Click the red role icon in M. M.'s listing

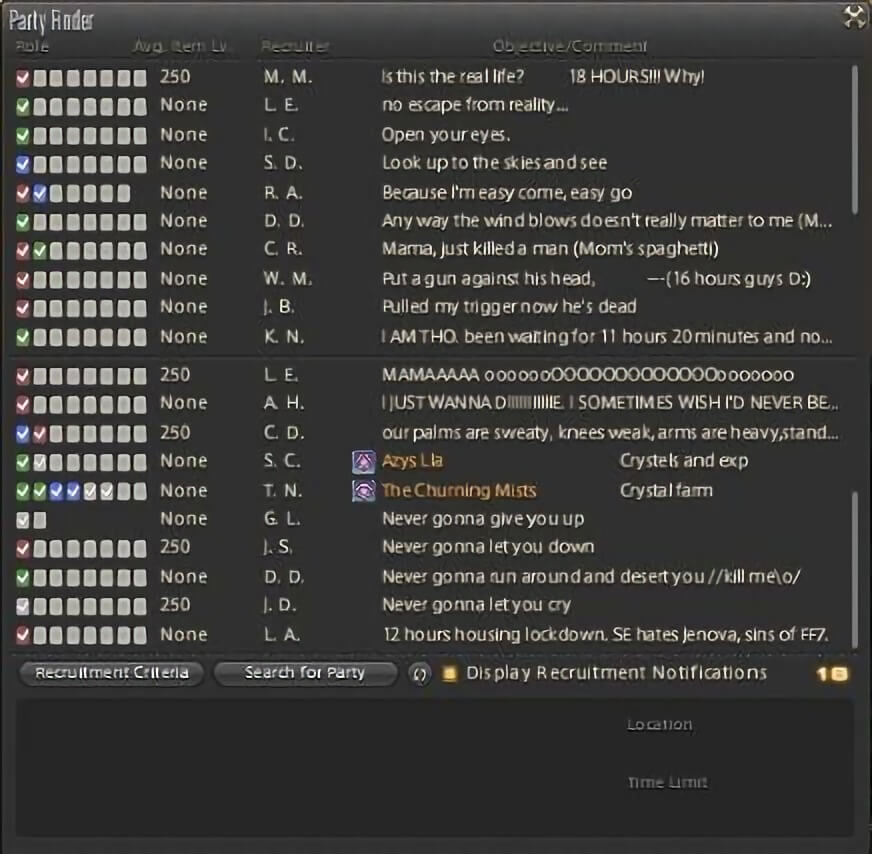point(23,77)
